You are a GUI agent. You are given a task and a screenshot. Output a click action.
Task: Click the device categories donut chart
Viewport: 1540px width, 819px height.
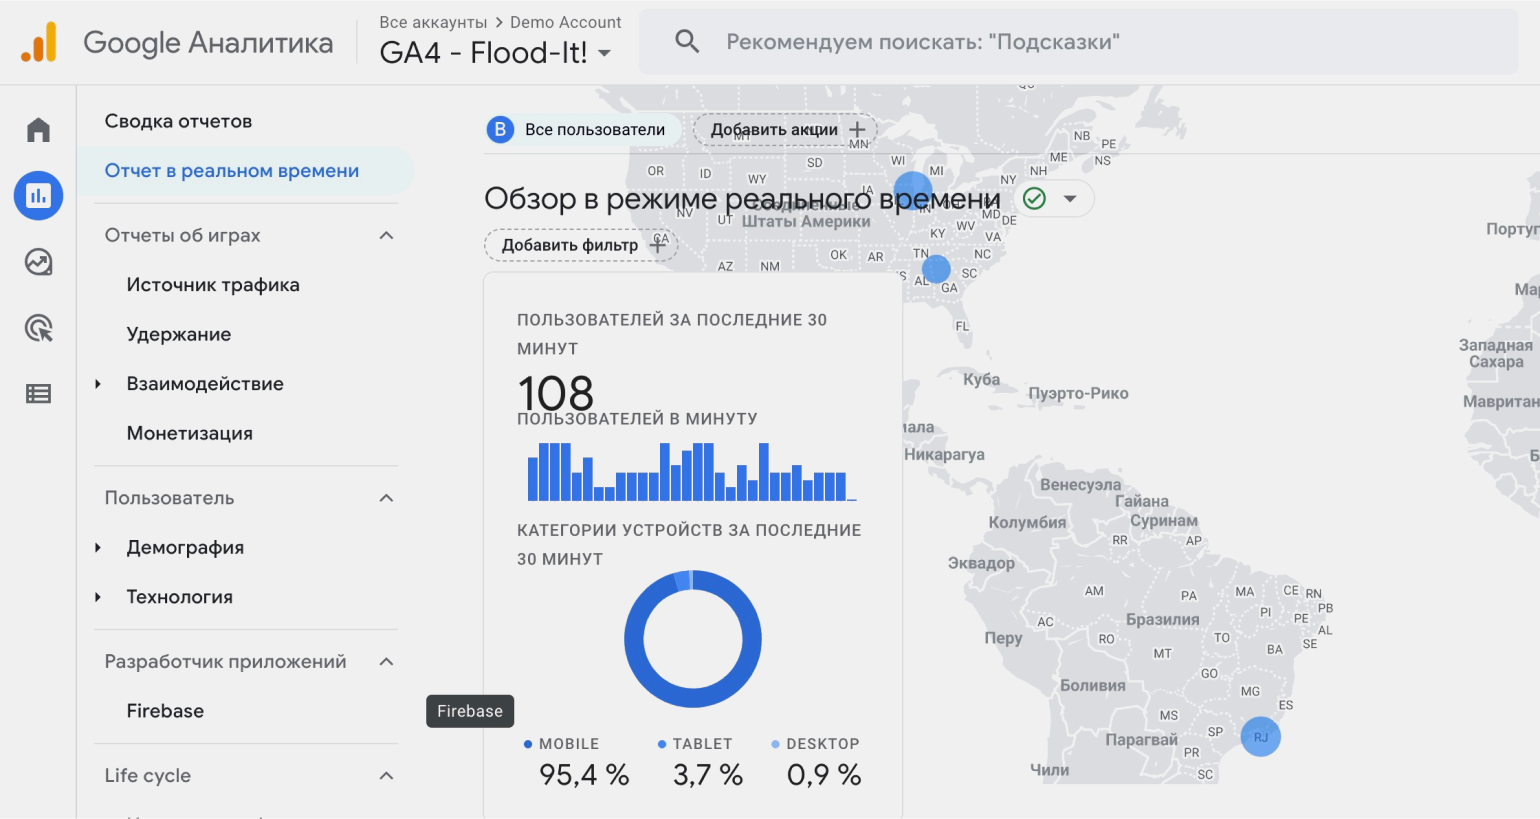coord(693,639)
